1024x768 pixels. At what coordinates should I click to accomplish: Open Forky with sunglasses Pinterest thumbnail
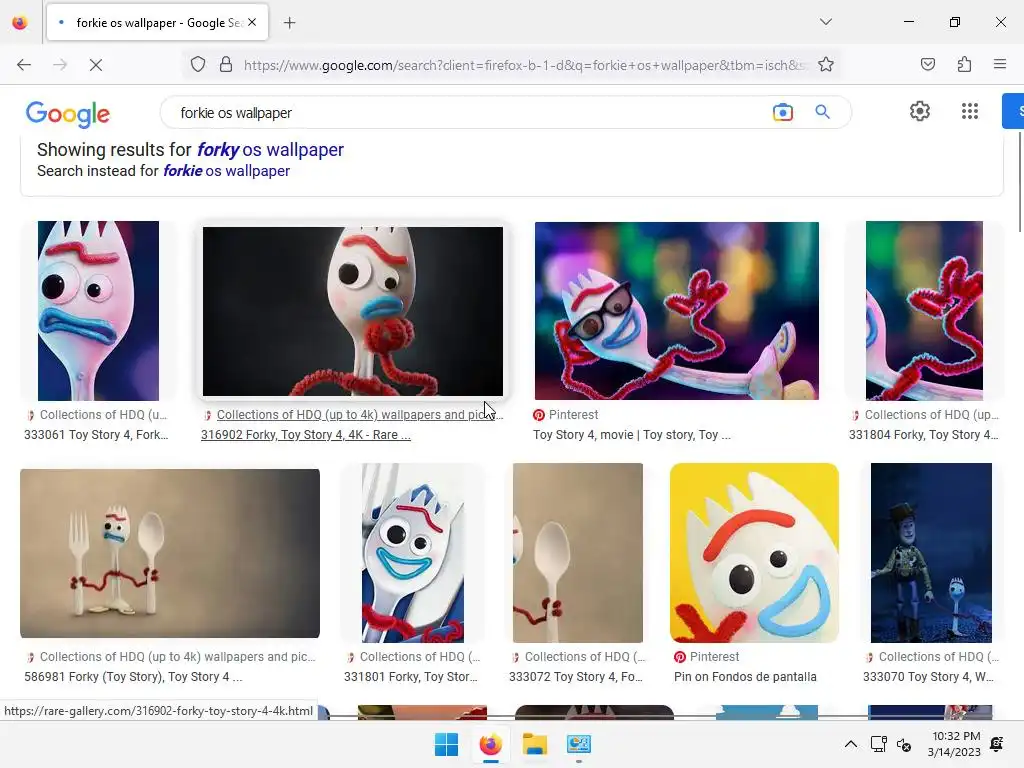(x=677, y=311)
